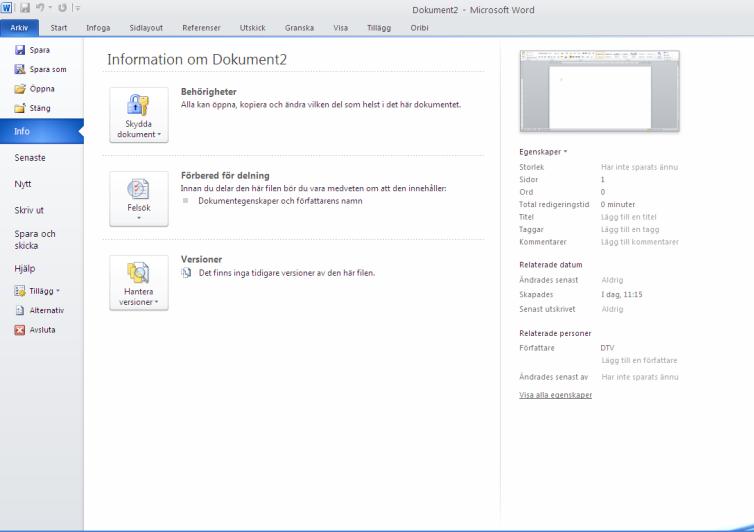
Task: Open the Hjälp page
Action: pyautogui.click(x=25, y=269)
